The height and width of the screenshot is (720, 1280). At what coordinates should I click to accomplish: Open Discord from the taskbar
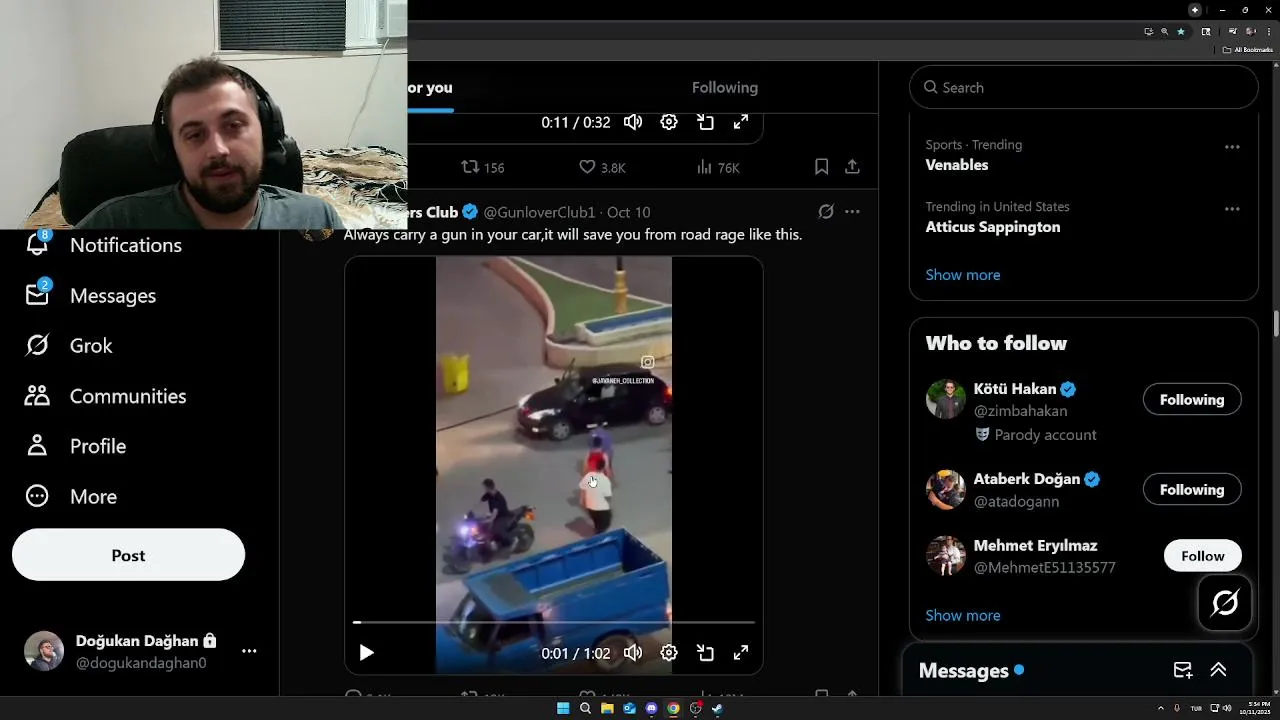[651, 708]
